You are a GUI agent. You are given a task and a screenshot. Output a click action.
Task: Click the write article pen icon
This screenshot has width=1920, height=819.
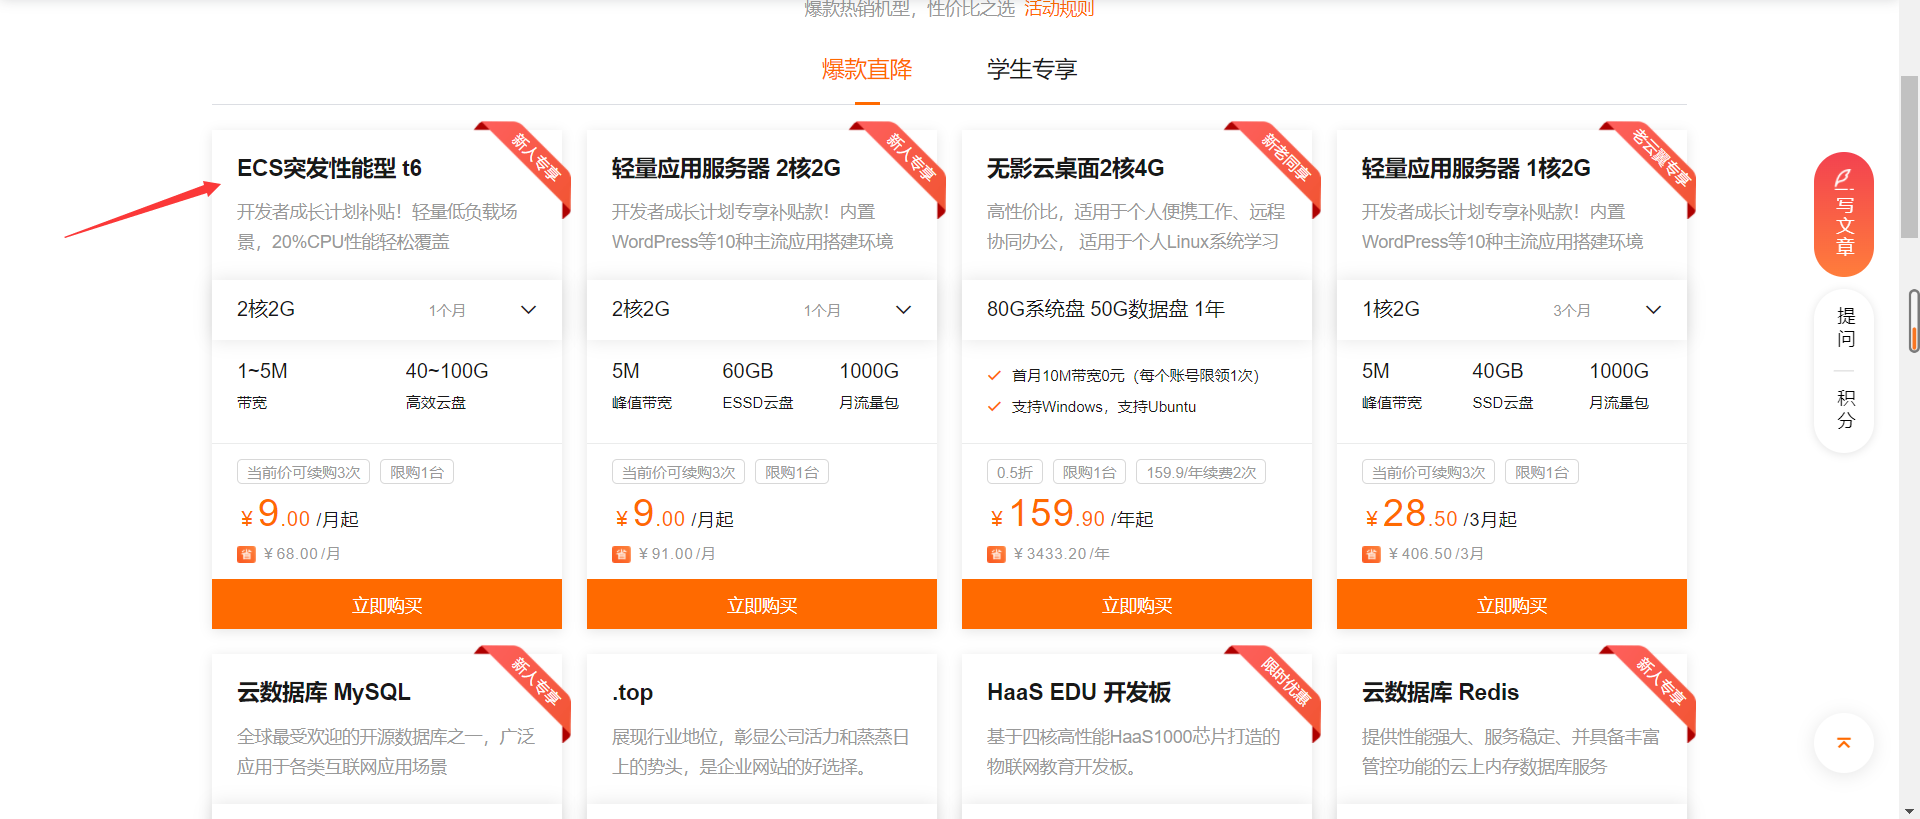point(1843,179)
